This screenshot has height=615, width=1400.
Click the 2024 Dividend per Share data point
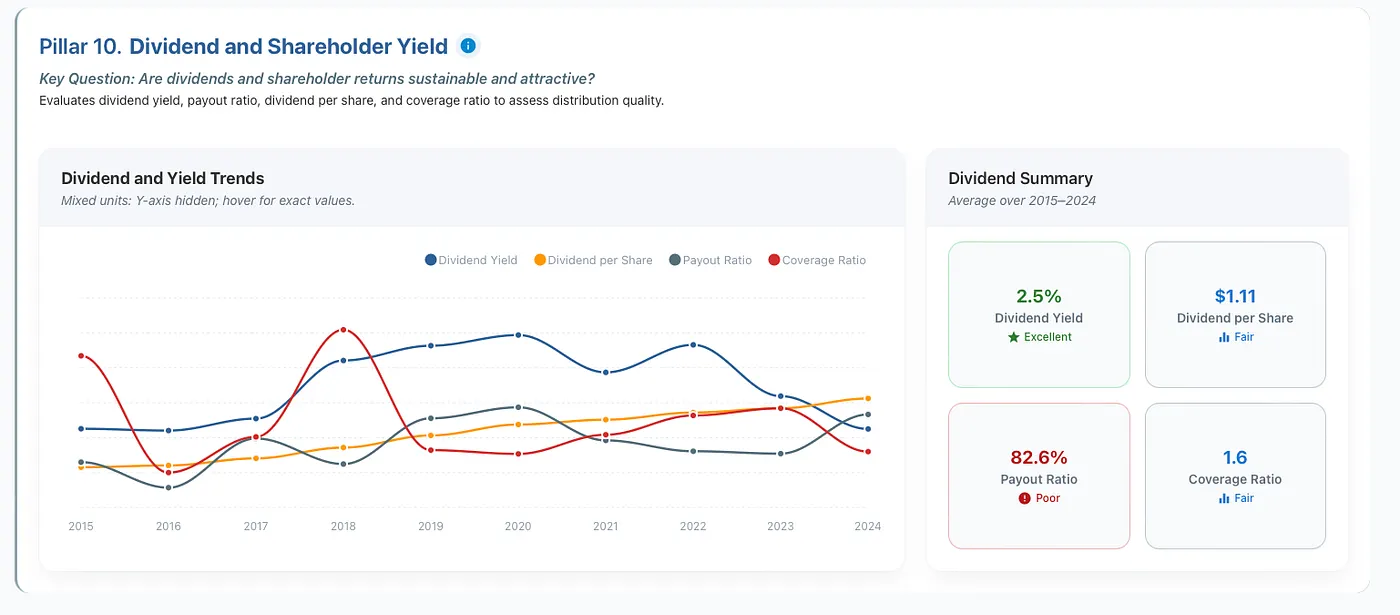868,398
